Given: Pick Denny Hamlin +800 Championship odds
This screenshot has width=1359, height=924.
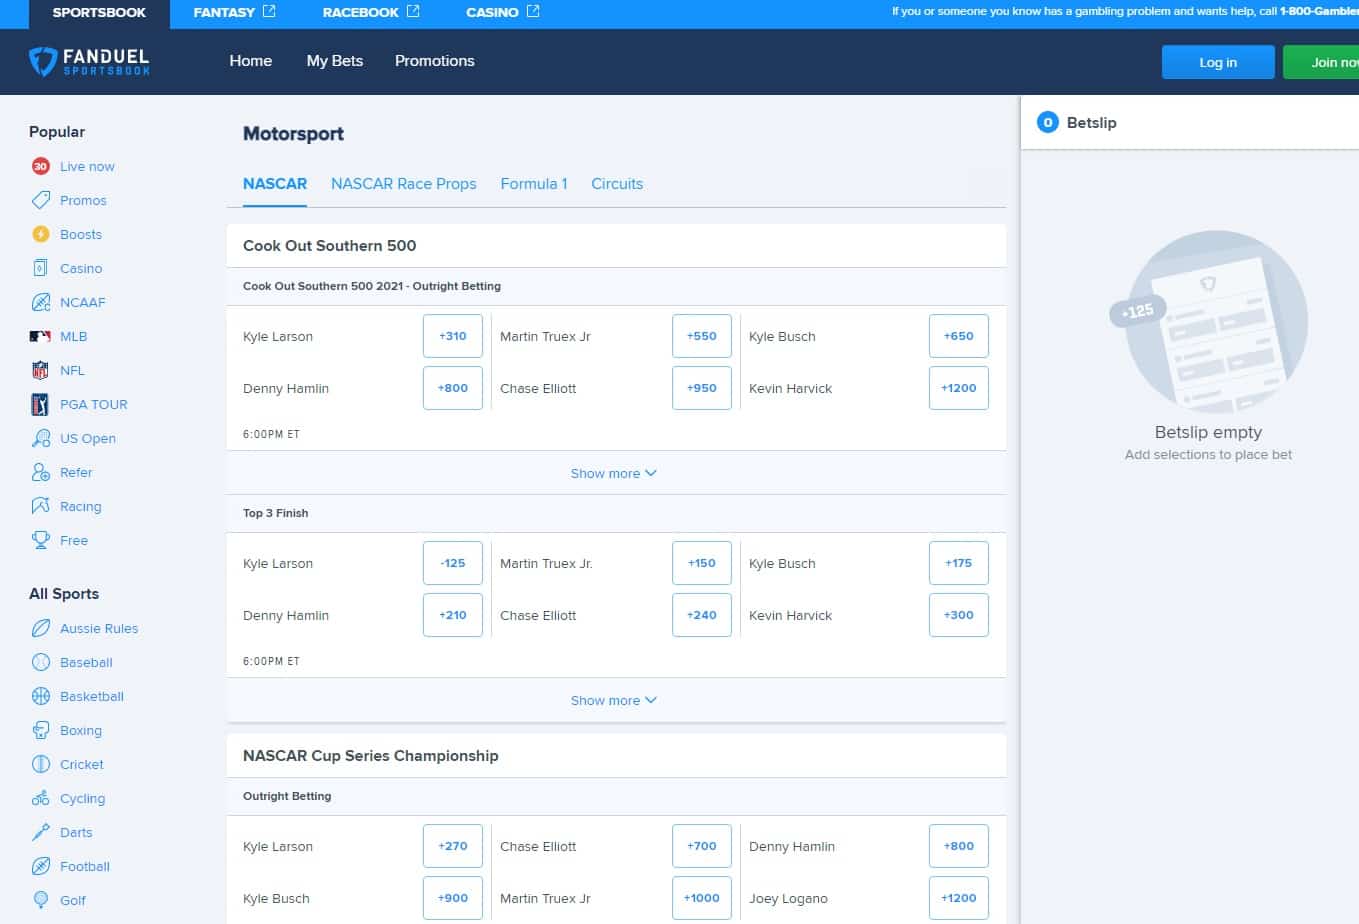Looking at the screenshot, I should (x=959, y=846).
